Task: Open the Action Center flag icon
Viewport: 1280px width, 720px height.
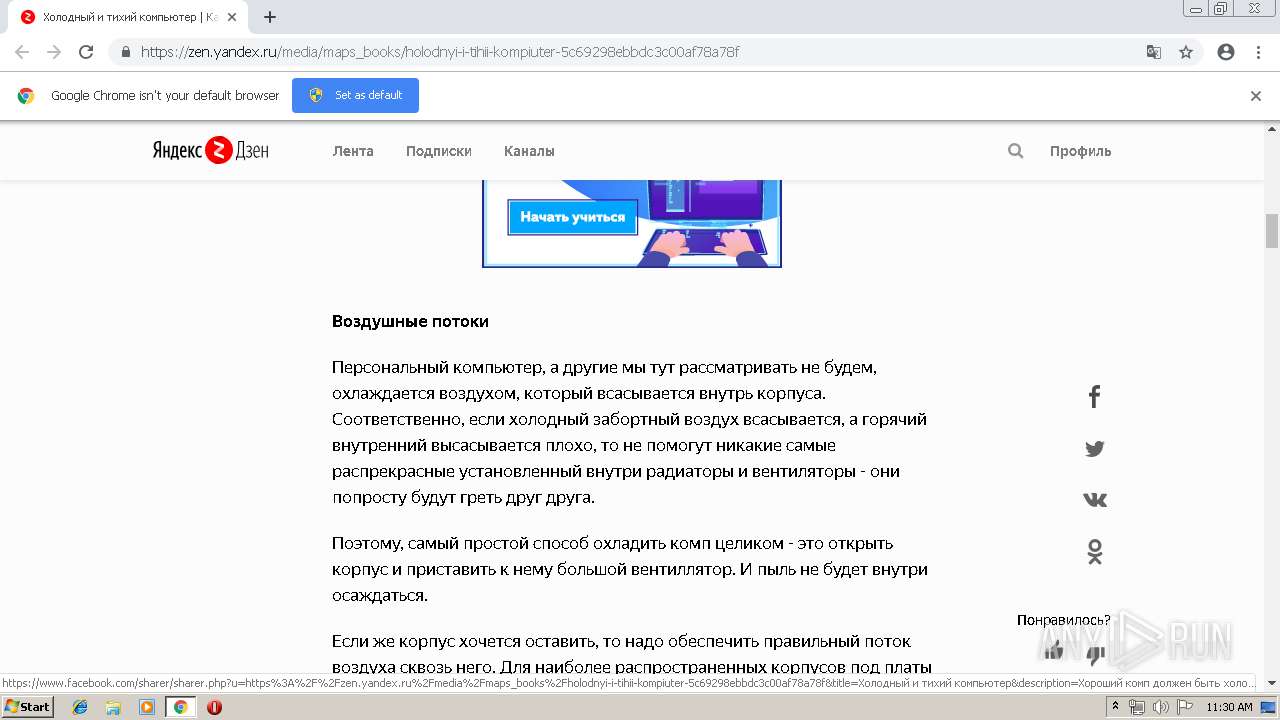Action: pyautogui.click(x=1183, y=707)
